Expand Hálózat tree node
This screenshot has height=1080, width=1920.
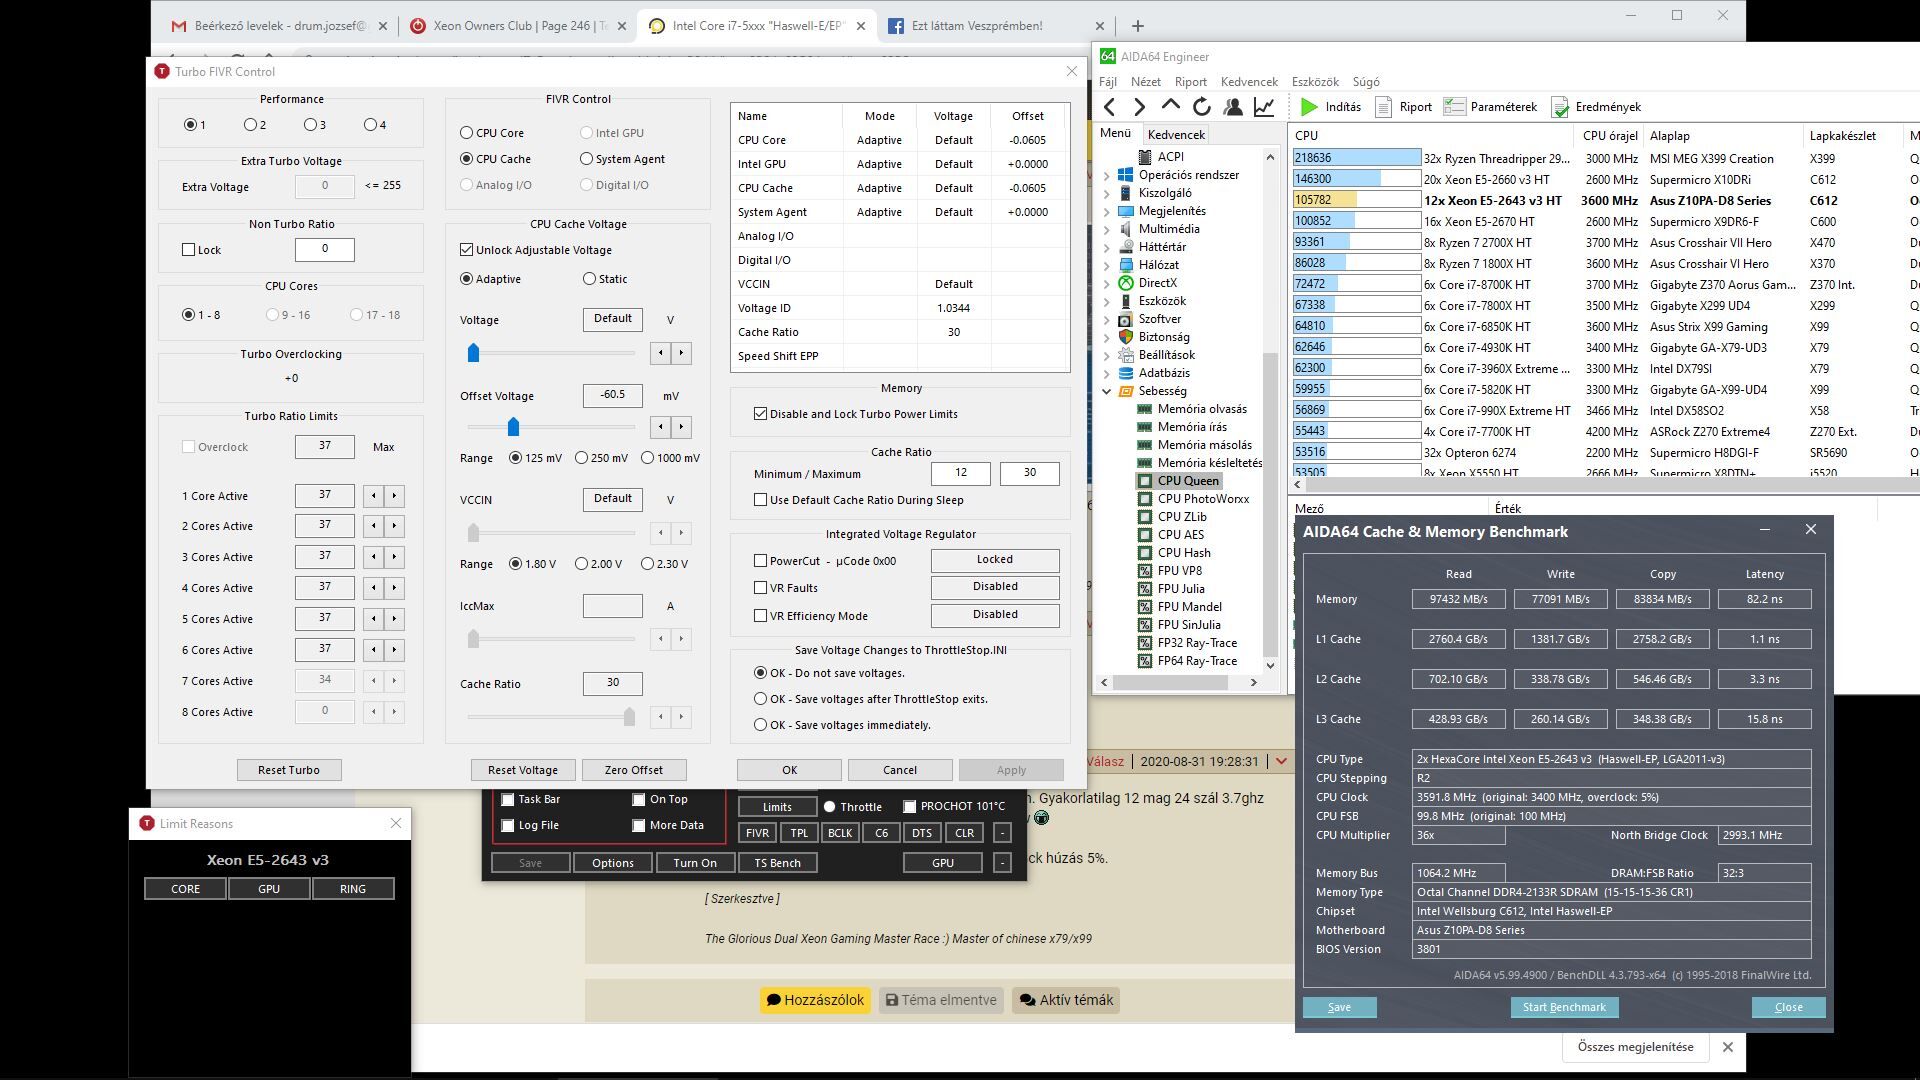pyautogui.click(x=1106, y=265)
